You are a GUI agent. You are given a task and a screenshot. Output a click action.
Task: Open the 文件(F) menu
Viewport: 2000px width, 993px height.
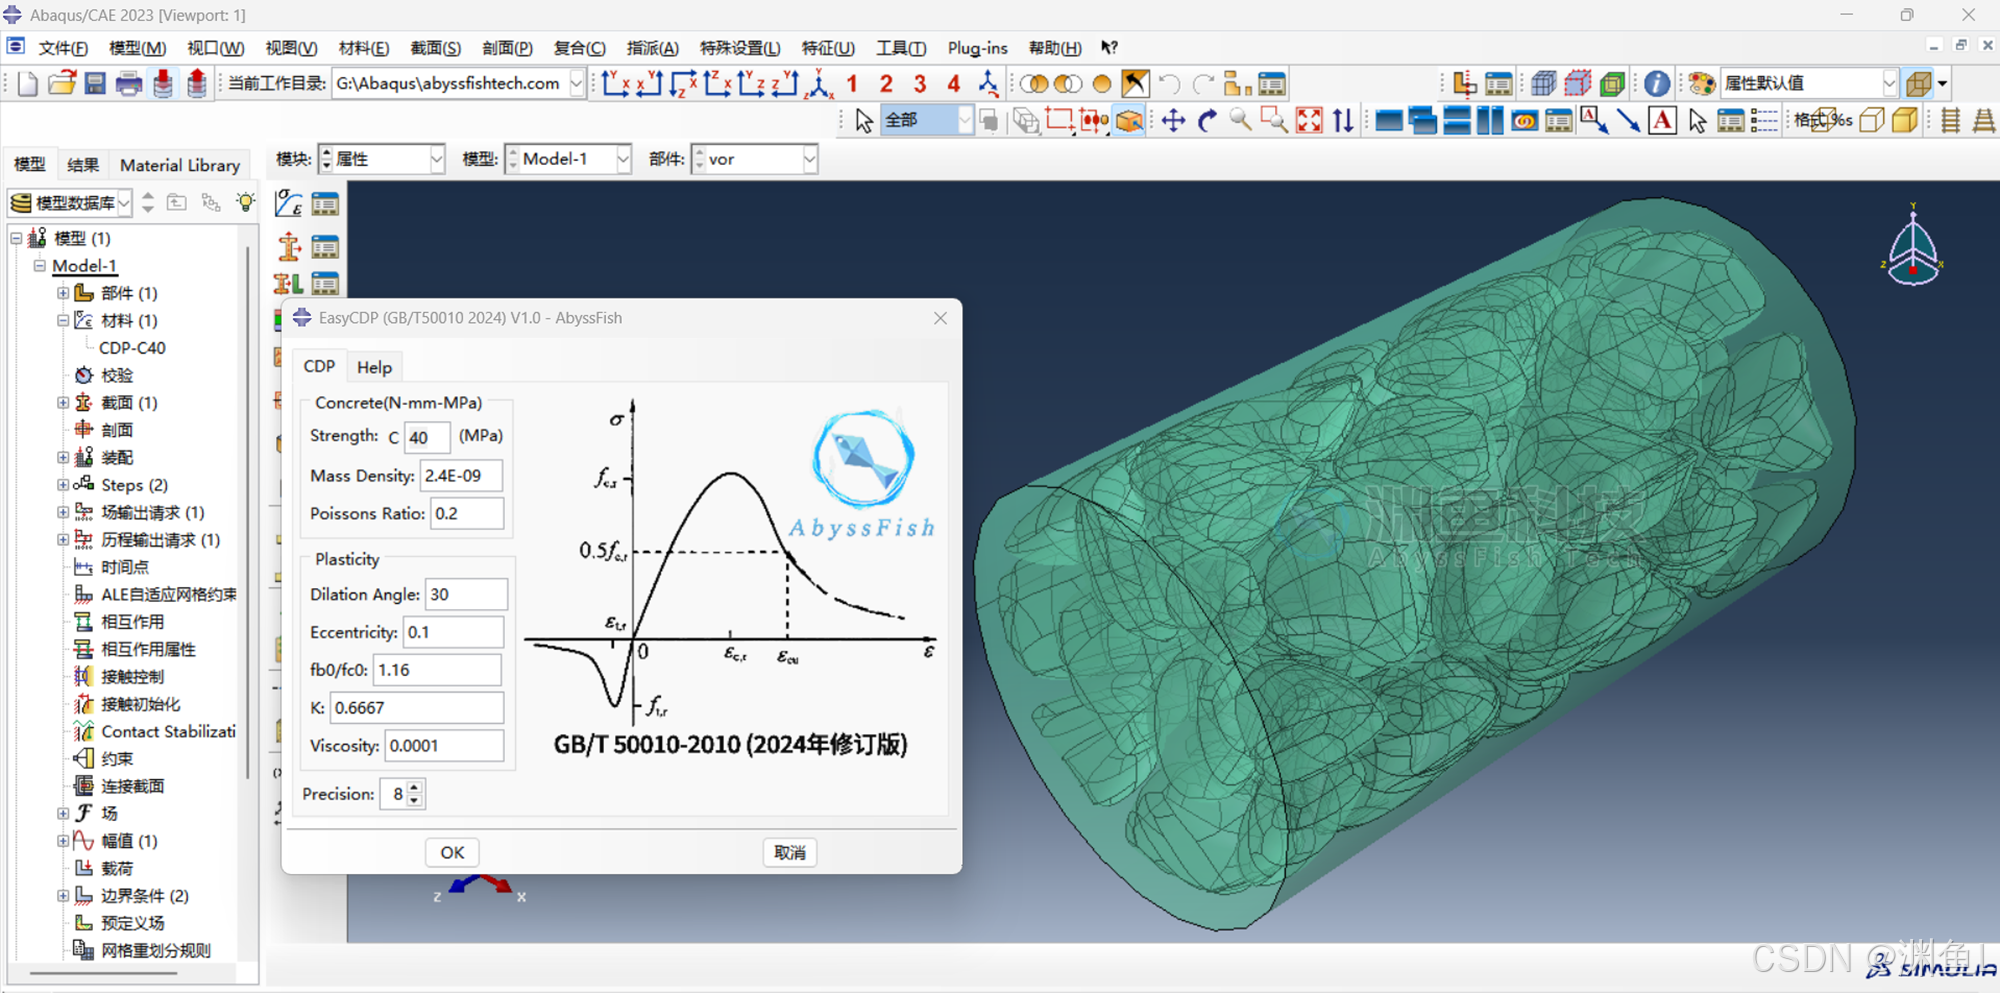(x=63, y=48)
